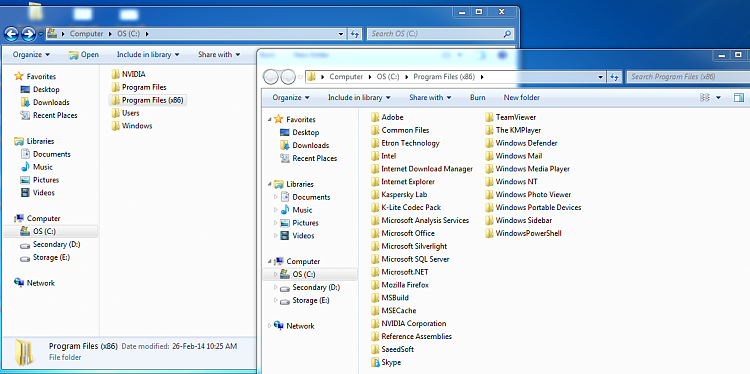This screenshot has width=750, height=374.
Task: Click refresh icon in the OS (C:) window
Action: click(354, 33)
